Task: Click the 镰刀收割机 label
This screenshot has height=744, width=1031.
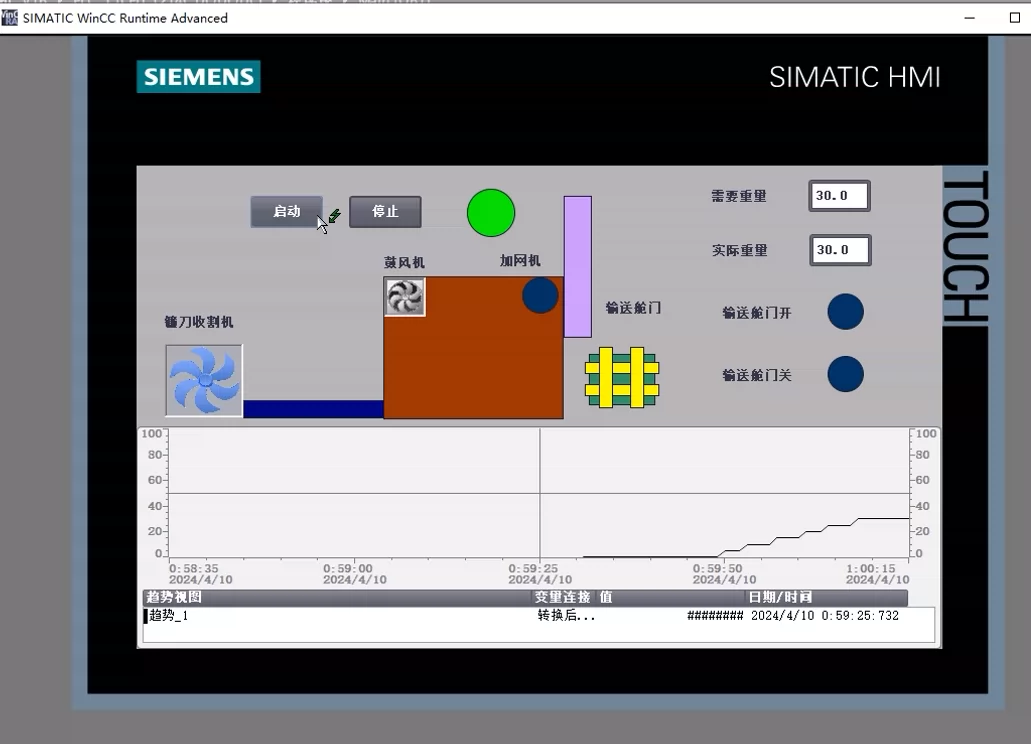Action: click(x=199, y=322)
